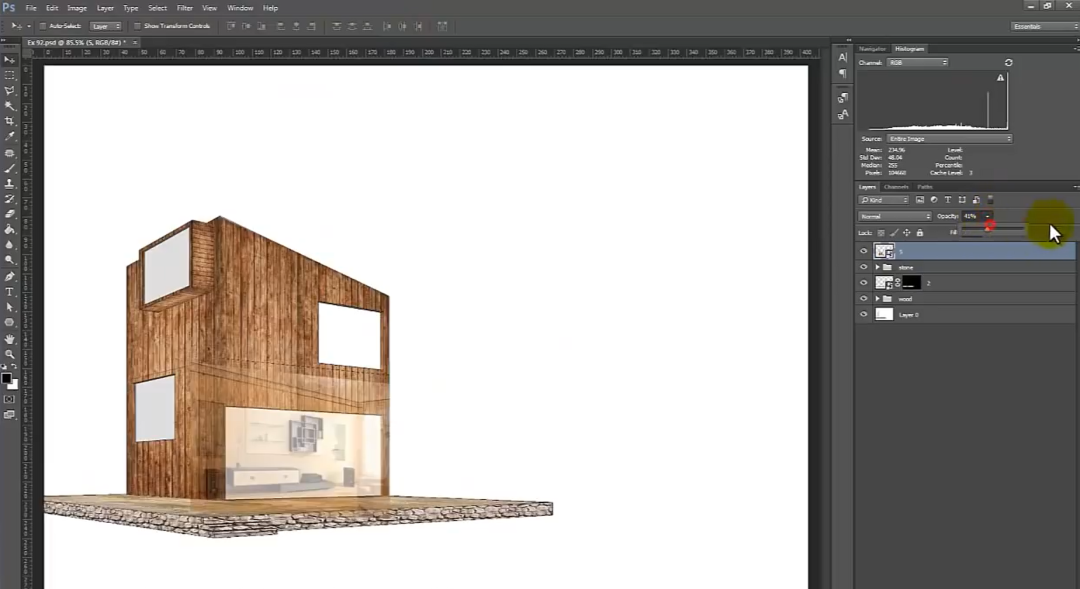This screenshot has height=589, width=1080.
Task: Pick the Rectangular Marquee tool
Action: point(10,75)
